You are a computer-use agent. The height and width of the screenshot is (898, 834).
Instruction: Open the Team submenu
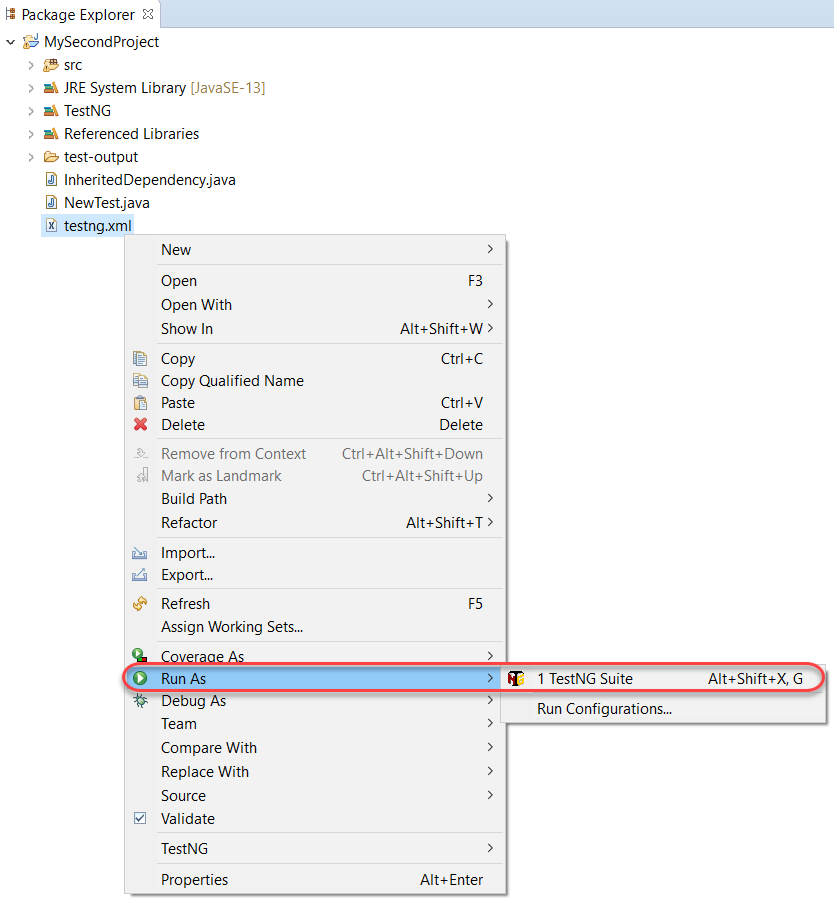click(314, 724)
